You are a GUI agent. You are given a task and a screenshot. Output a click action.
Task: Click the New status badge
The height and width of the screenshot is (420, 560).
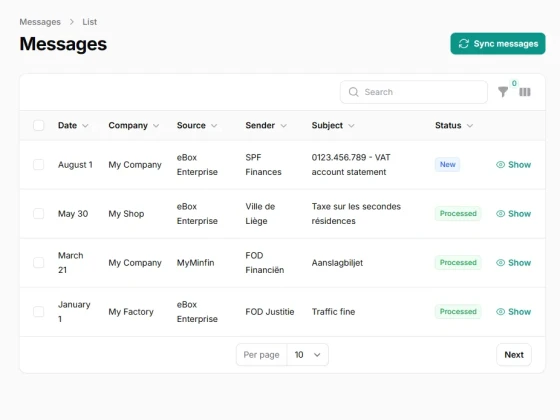pos(448,164)
